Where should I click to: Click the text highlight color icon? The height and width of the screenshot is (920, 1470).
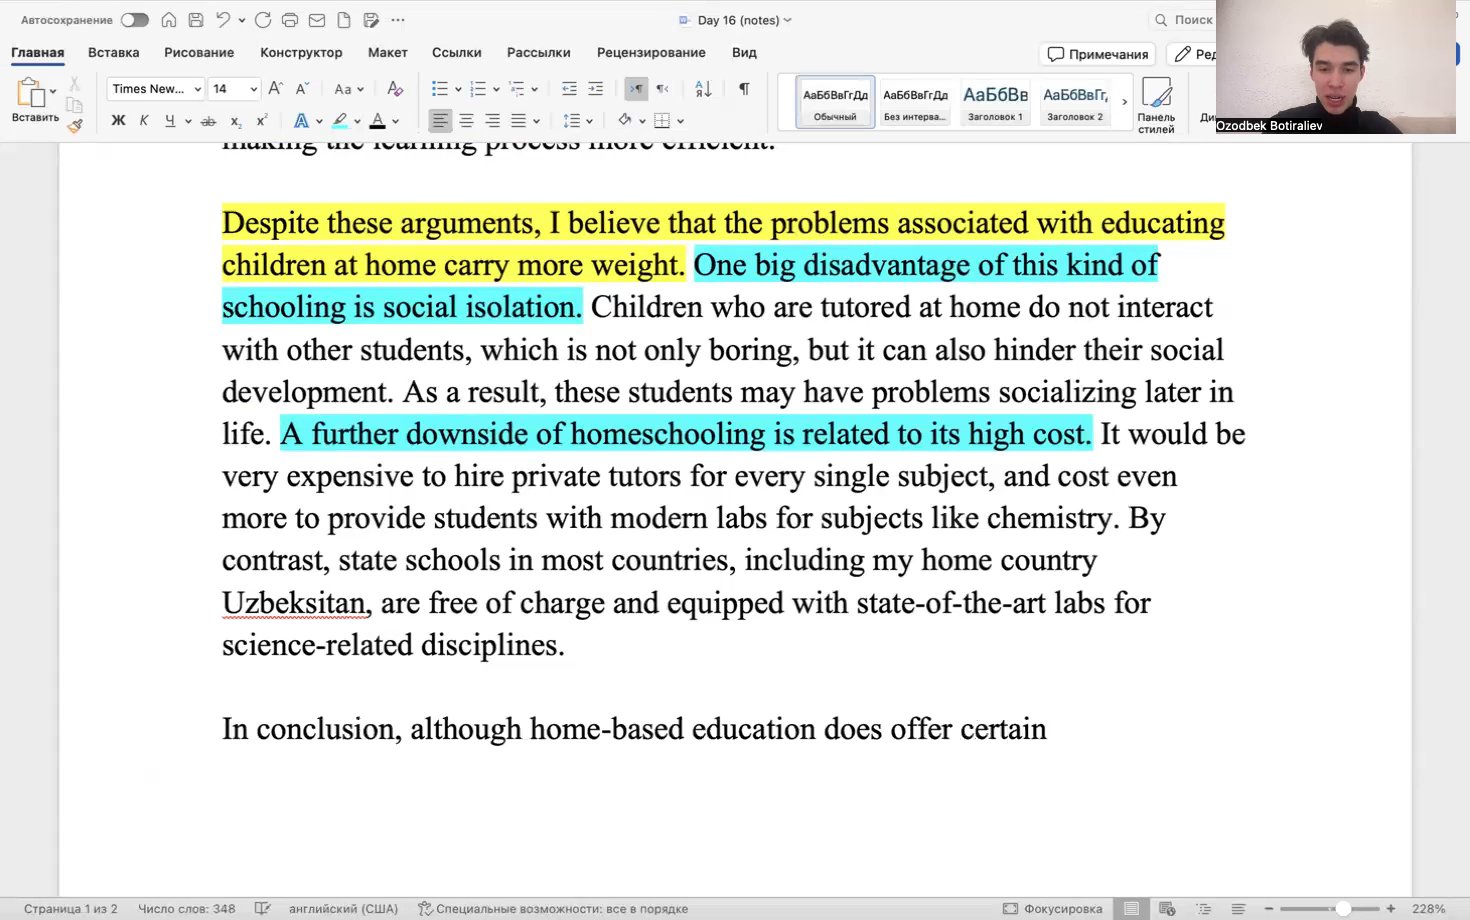coord(340,120)
